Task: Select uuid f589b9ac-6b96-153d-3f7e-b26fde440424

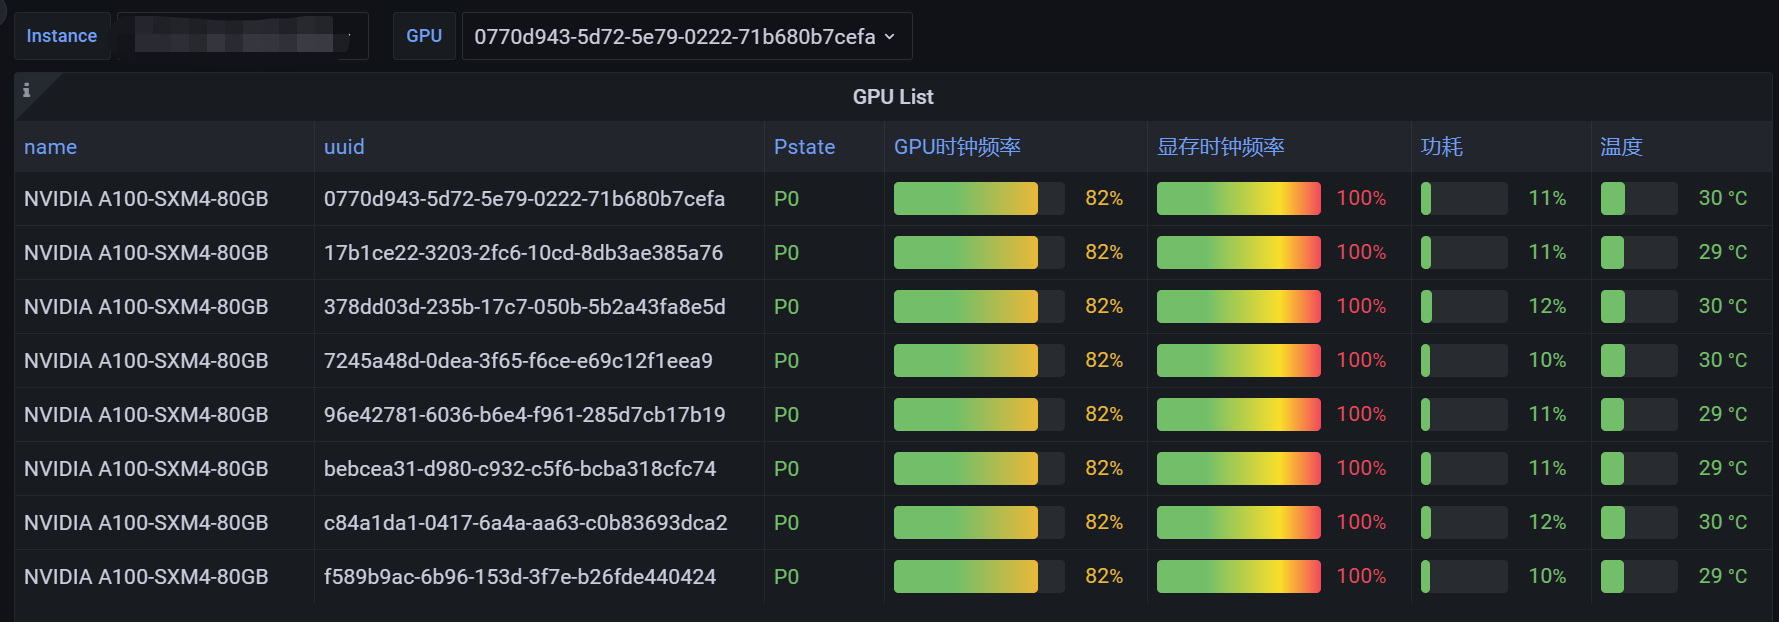Action: coord(520,577)
